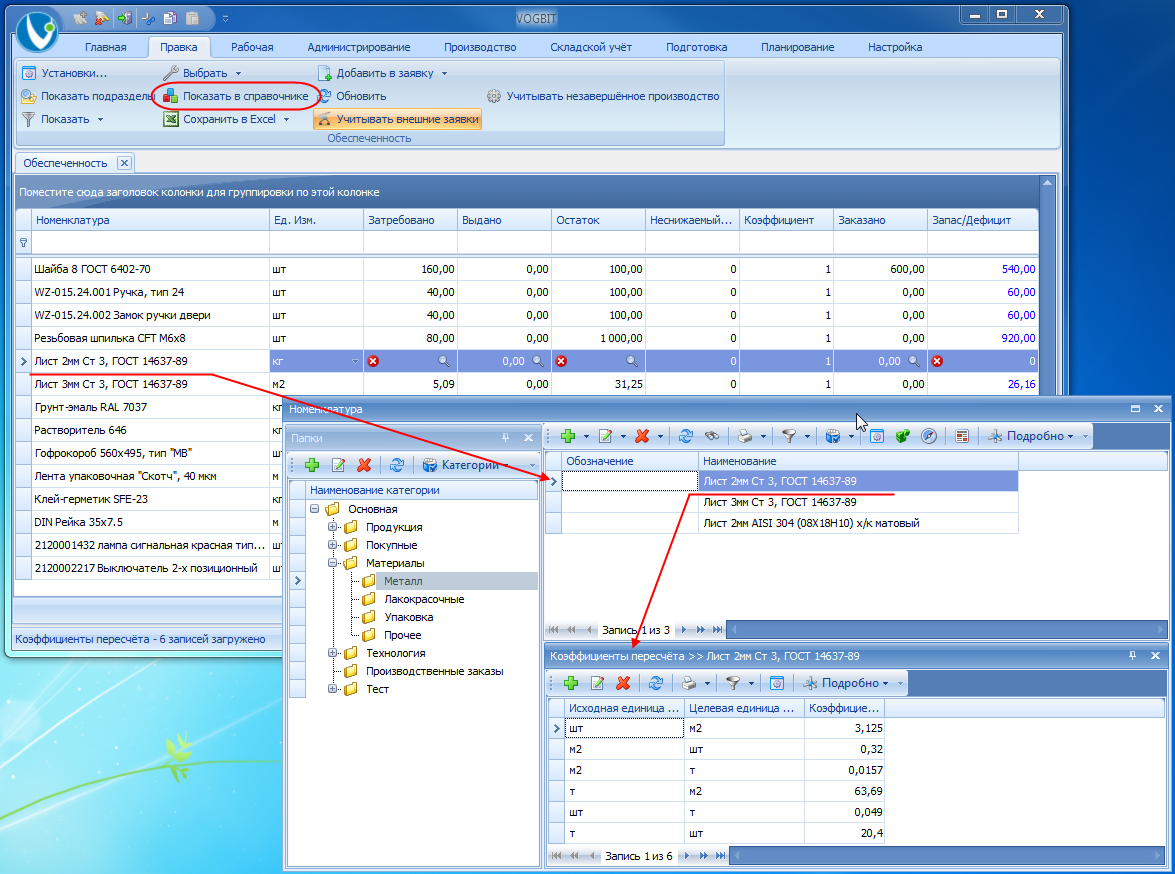
Task: Expand the Продукция folder node
Action: click(x=332, y=527)
